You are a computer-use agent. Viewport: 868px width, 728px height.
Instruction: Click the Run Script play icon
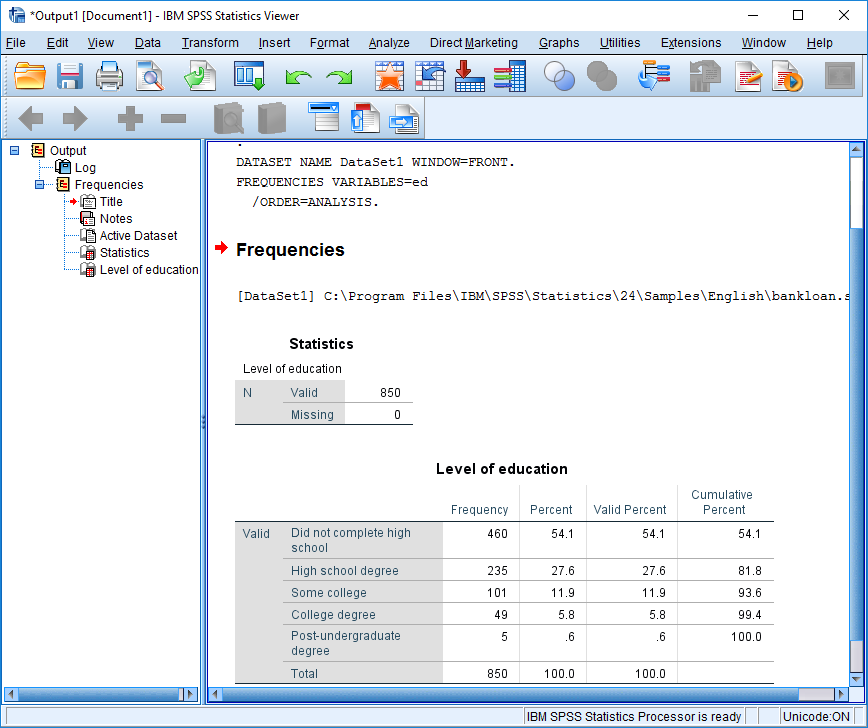point(787,76)
